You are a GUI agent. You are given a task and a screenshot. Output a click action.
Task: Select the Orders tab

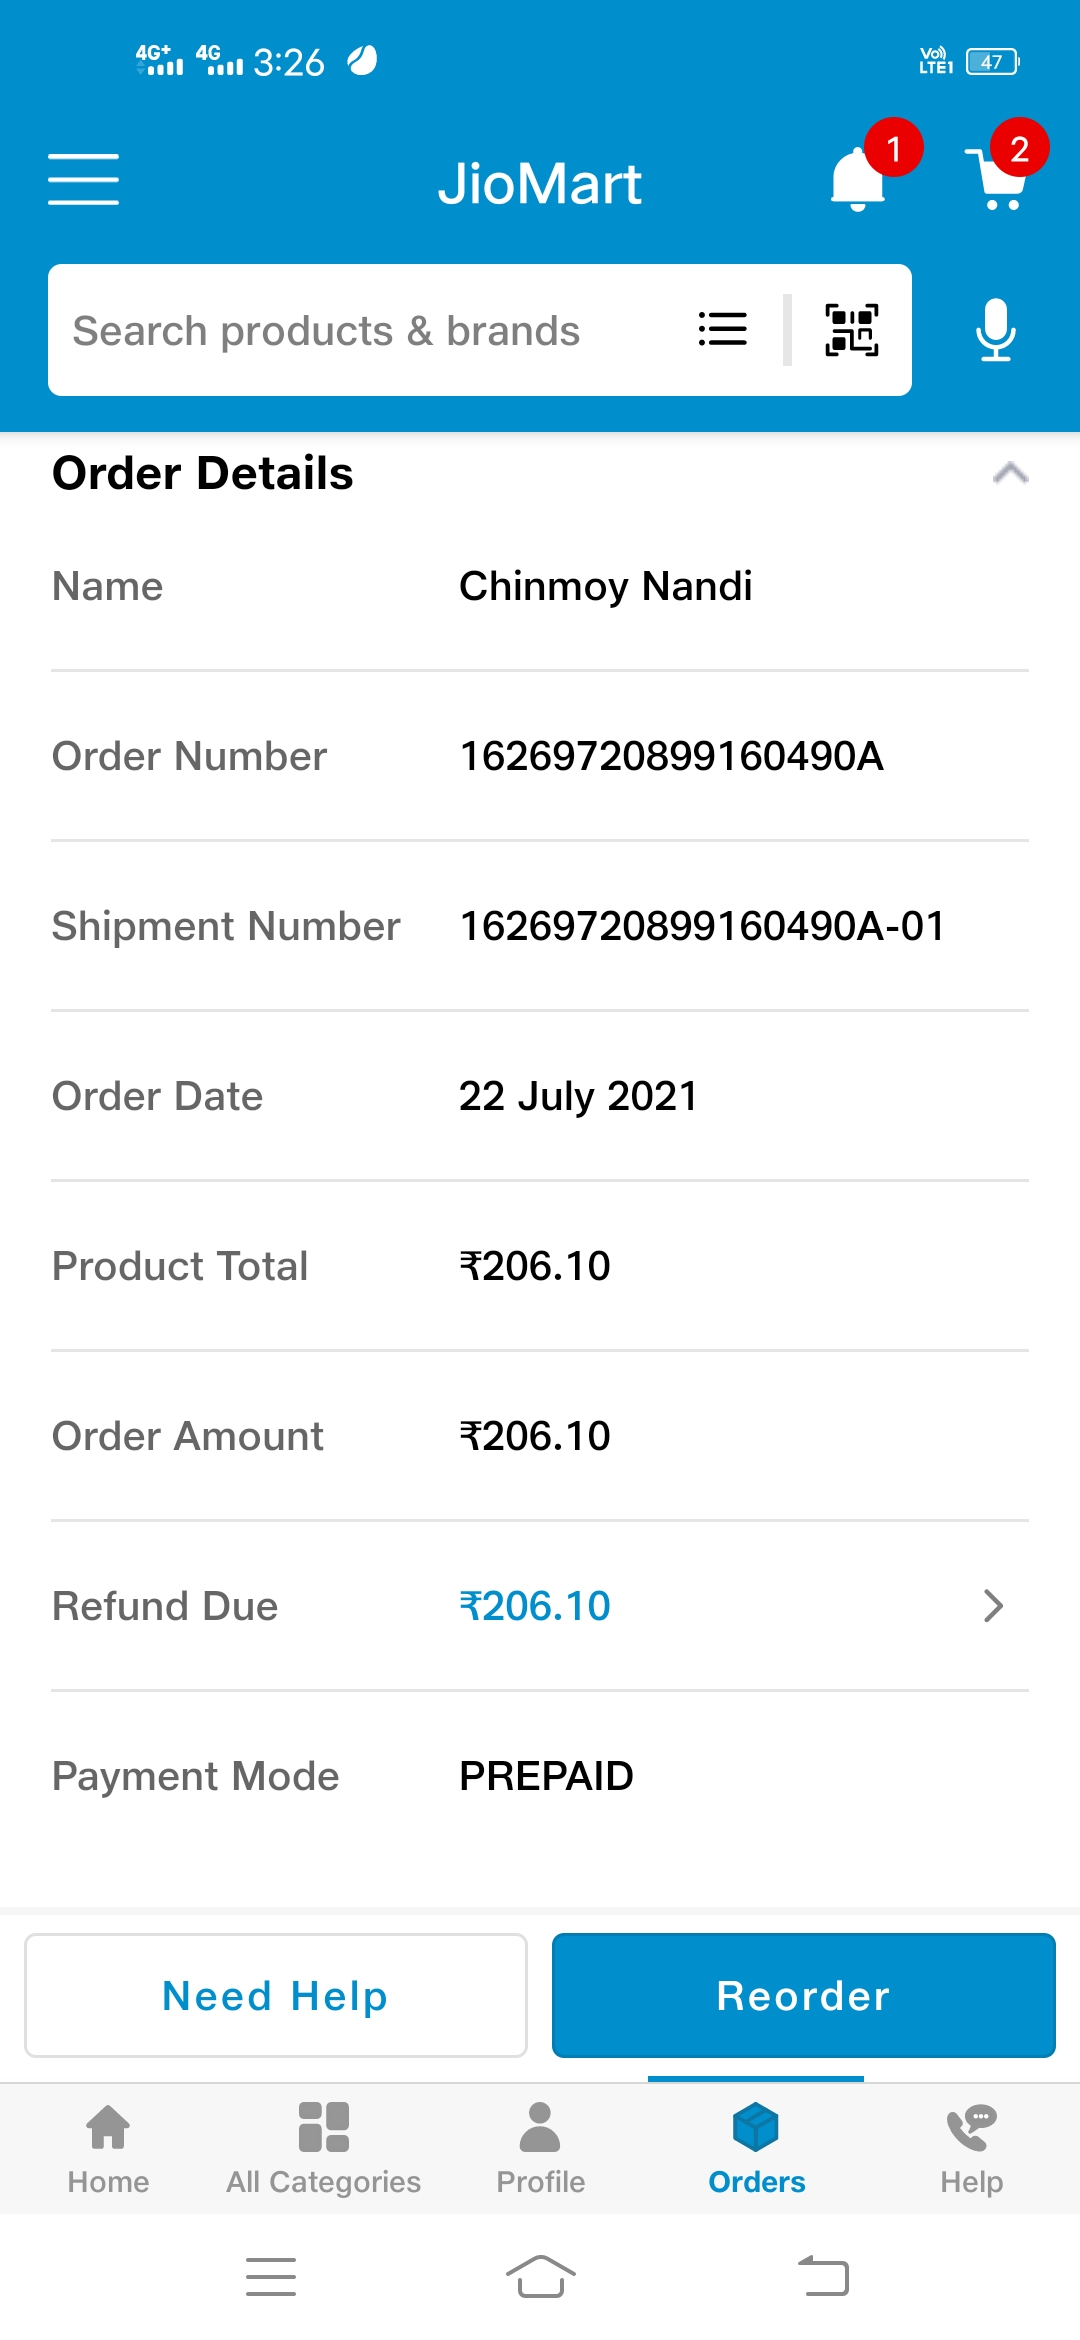tap(756, 2146)
